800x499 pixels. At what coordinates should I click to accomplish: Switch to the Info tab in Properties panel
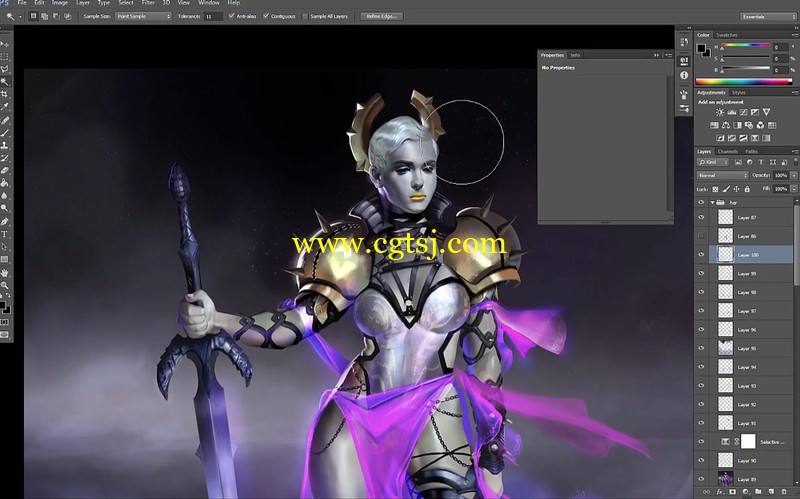[x=575, y=55]
